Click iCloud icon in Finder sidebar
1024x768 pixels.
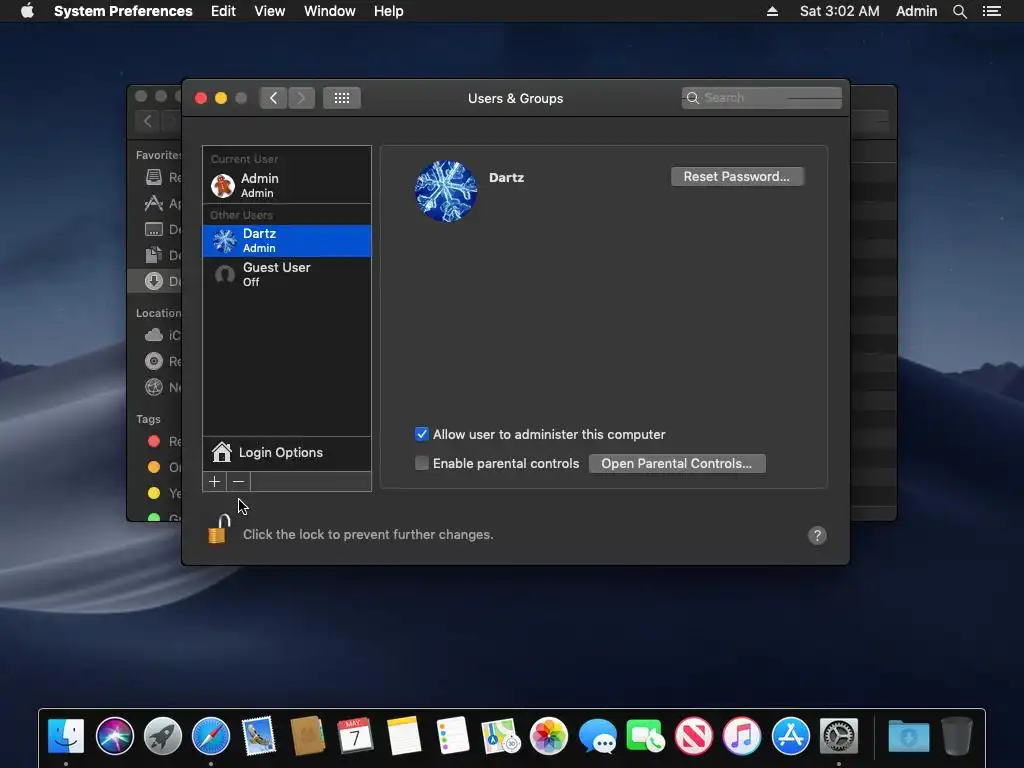[x=153, y=335]
